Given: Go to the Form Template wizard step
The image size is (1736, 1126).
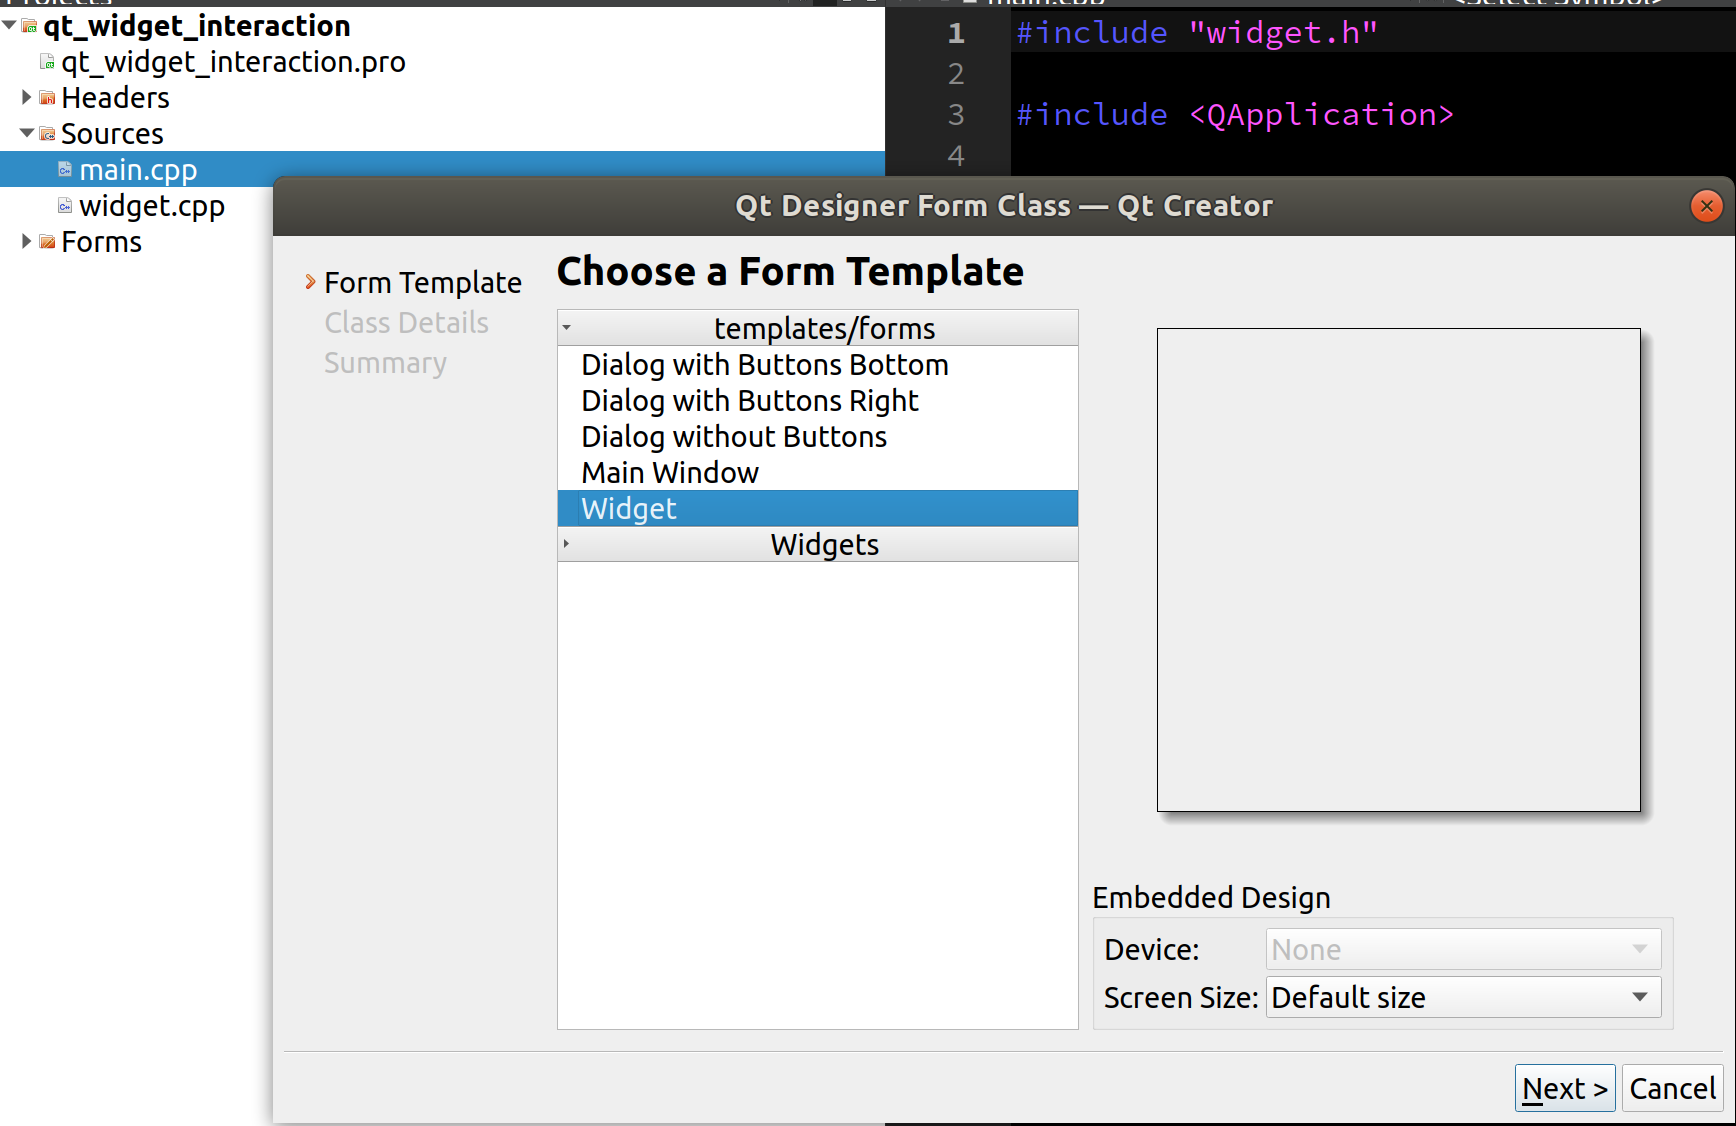Looking at the screenshot, I should [x=423, y=283].
